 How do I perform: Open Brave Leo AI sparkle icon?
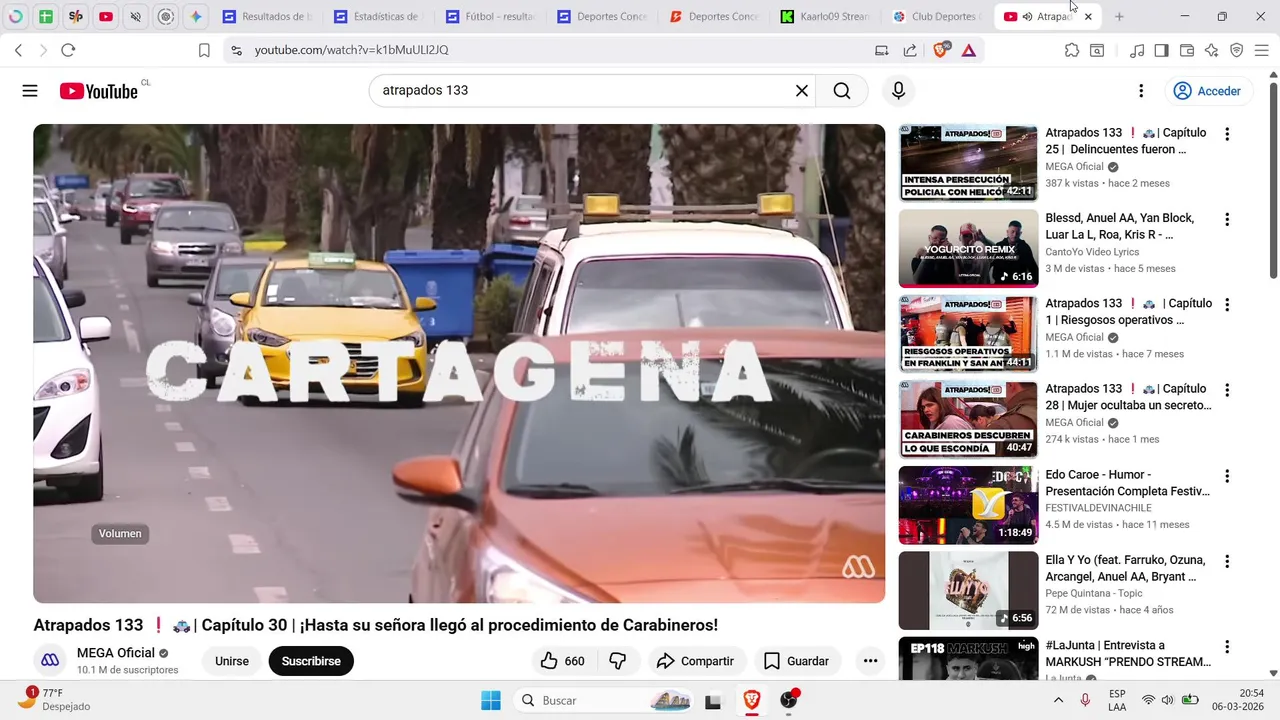click(1211, 50)
